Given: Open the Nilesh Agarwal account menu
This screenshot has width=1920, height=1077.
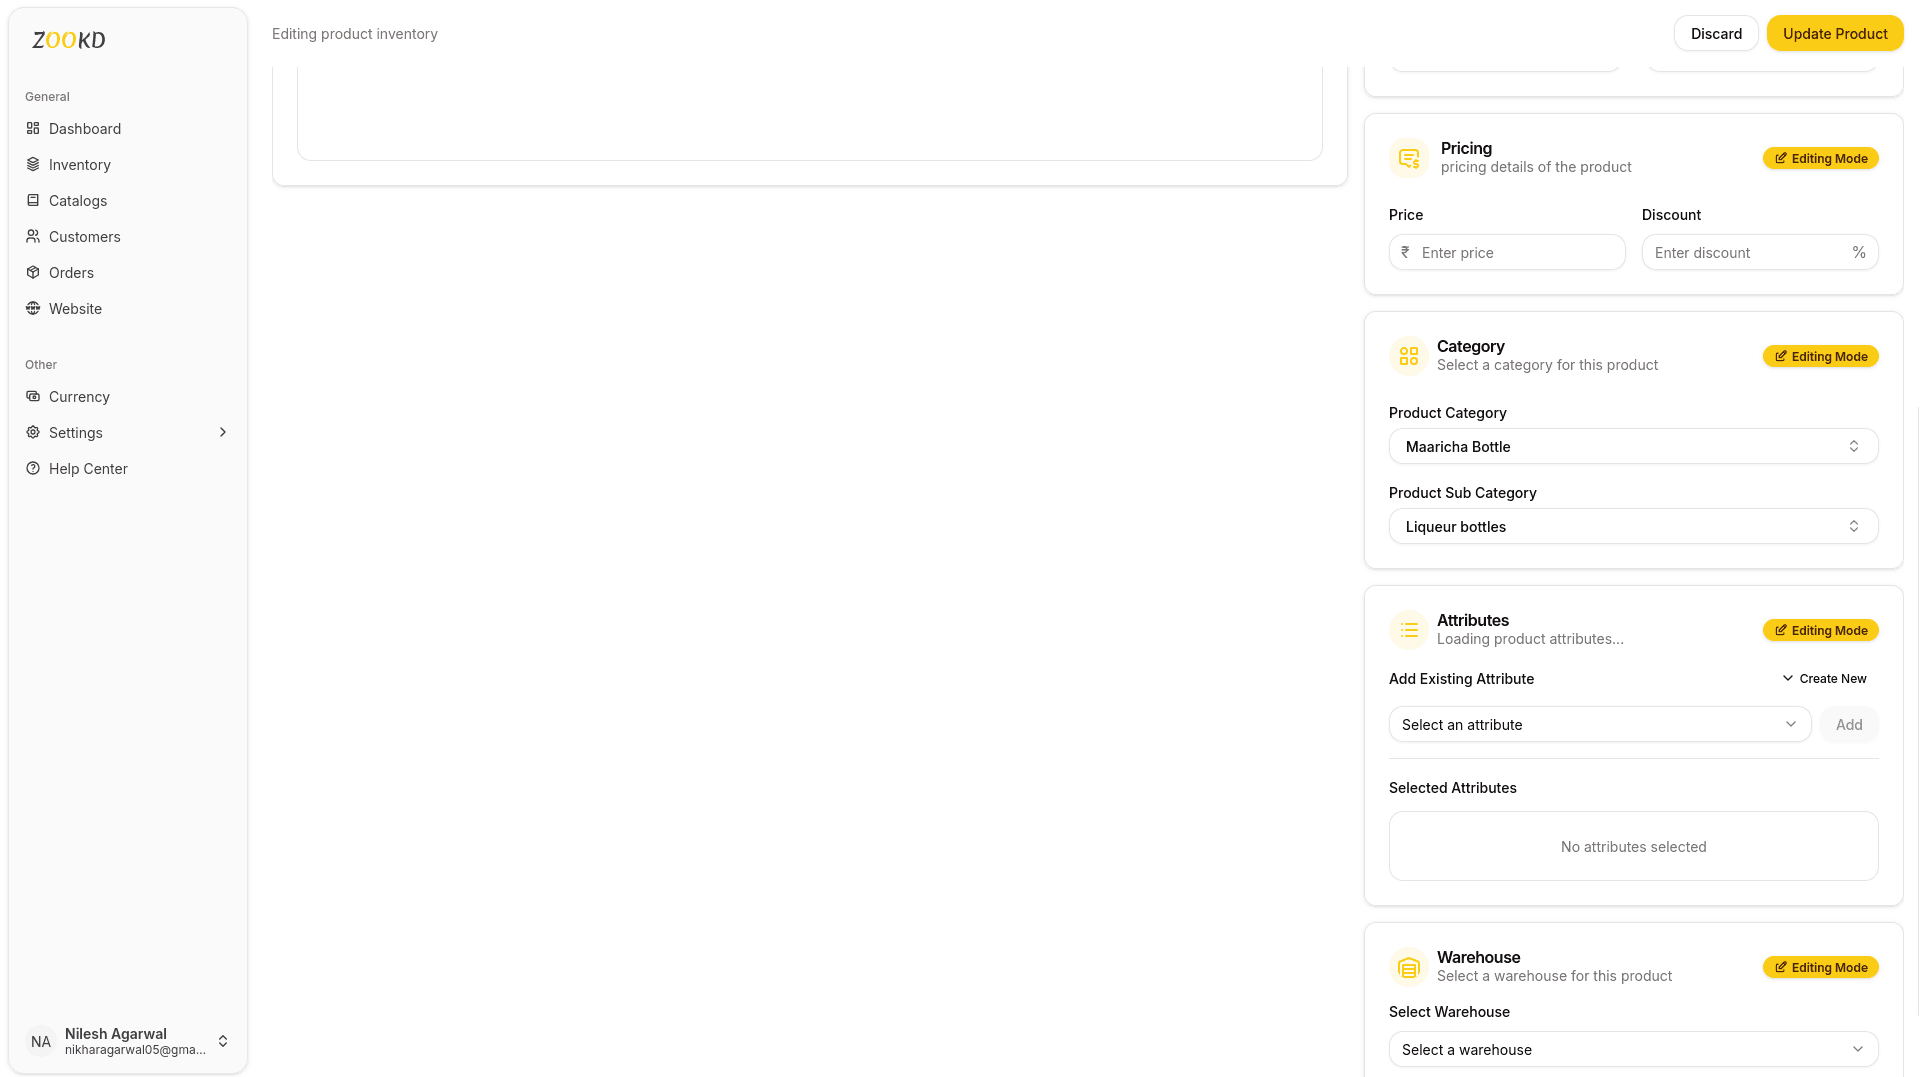Looking at the screenshot, I should pyautogui.click(x=128, y=1041).
